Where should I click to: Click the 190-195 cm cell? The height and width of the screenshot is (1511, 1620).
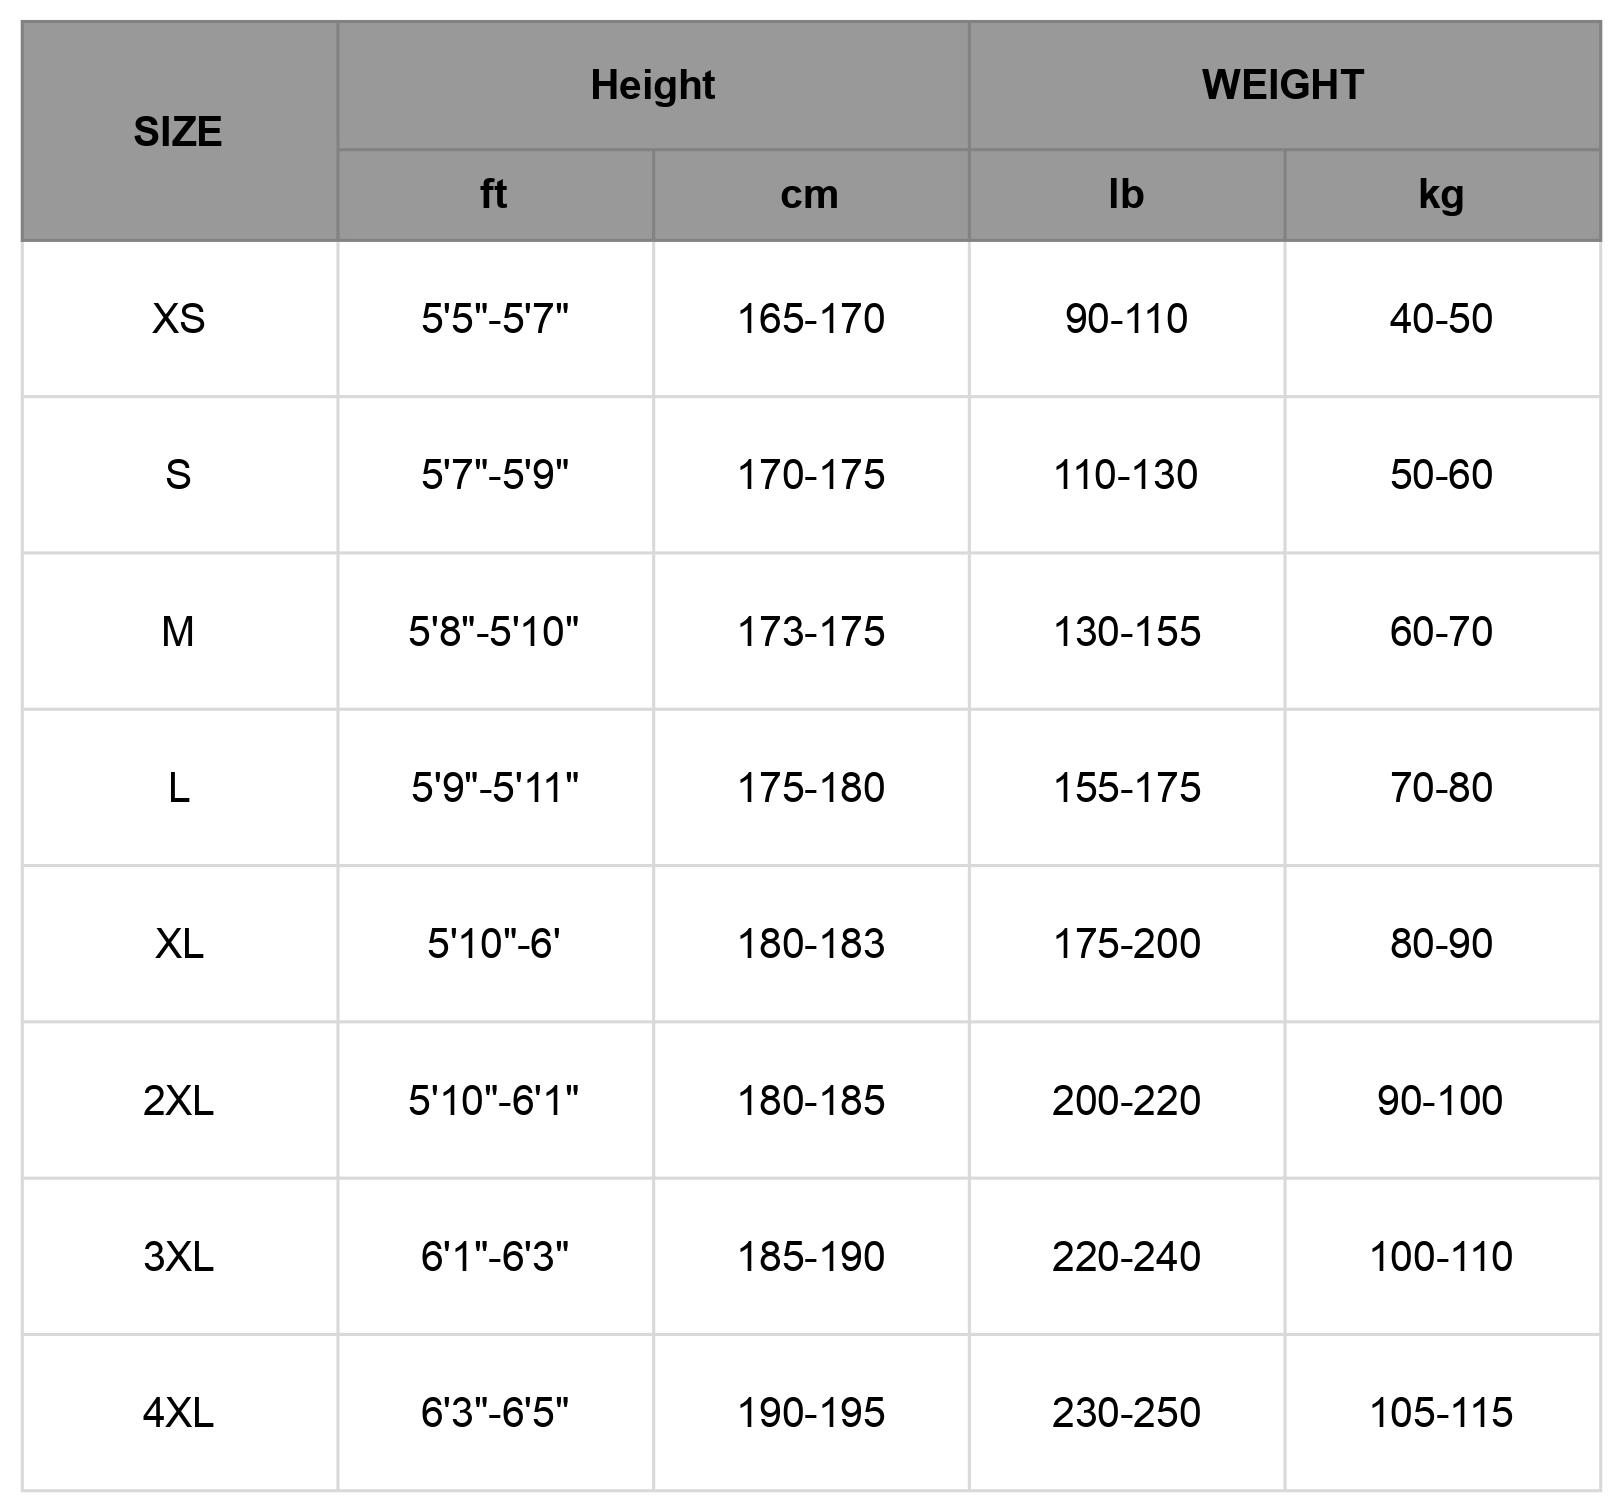810,1413
